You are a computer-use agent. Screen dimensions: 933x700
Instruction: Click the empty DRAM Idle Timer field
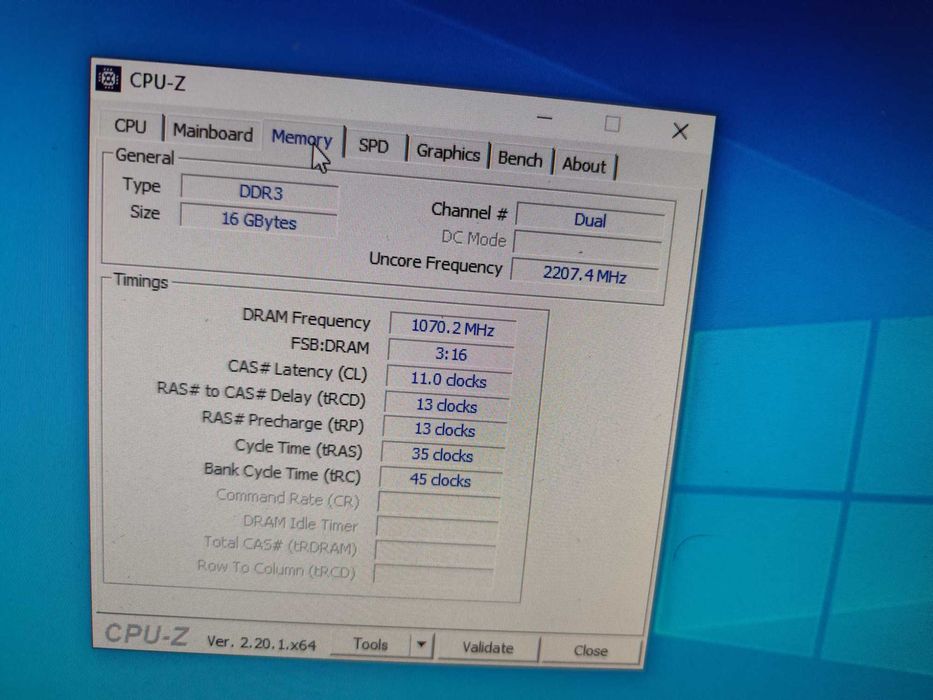(x=437, y=529)
